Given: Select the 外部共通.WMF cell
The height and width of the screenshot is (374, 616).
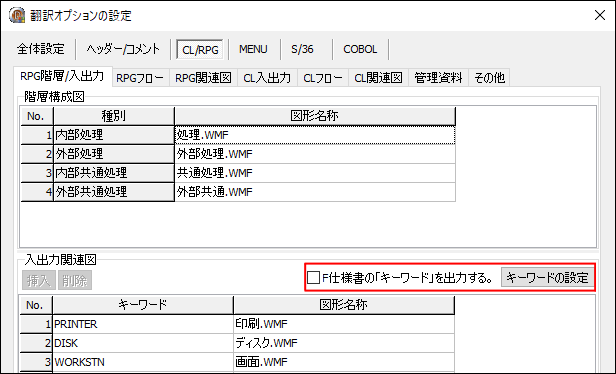Looking at the screenshot, I should (315, 192).
